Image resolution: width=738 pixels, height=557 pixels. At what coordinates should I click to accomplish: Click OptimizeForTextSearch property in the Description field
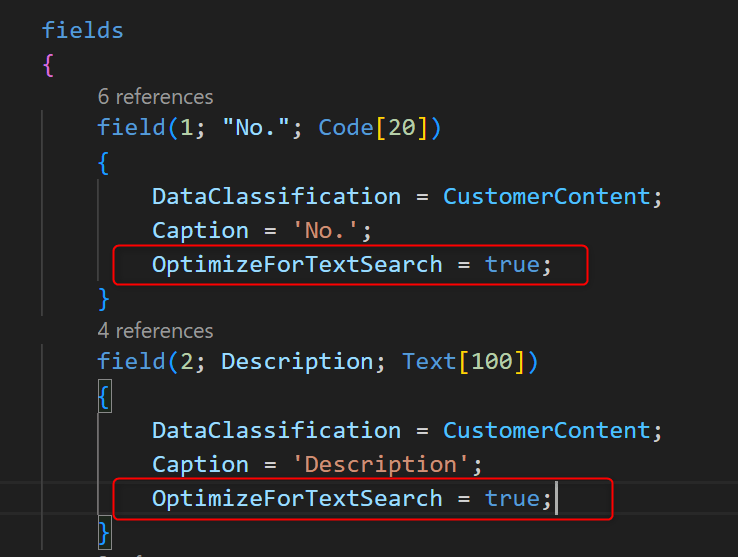coord(297,498)
